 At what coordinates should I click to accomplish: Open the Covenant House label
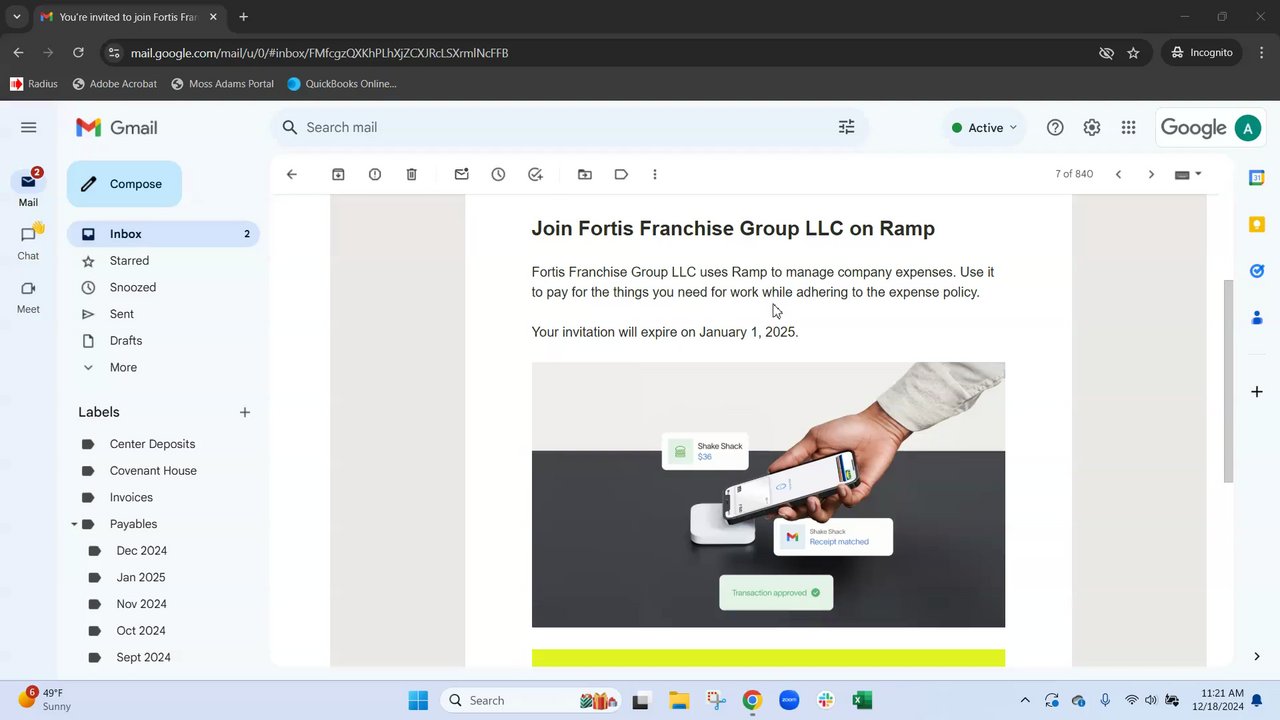(x=153, y=471)
